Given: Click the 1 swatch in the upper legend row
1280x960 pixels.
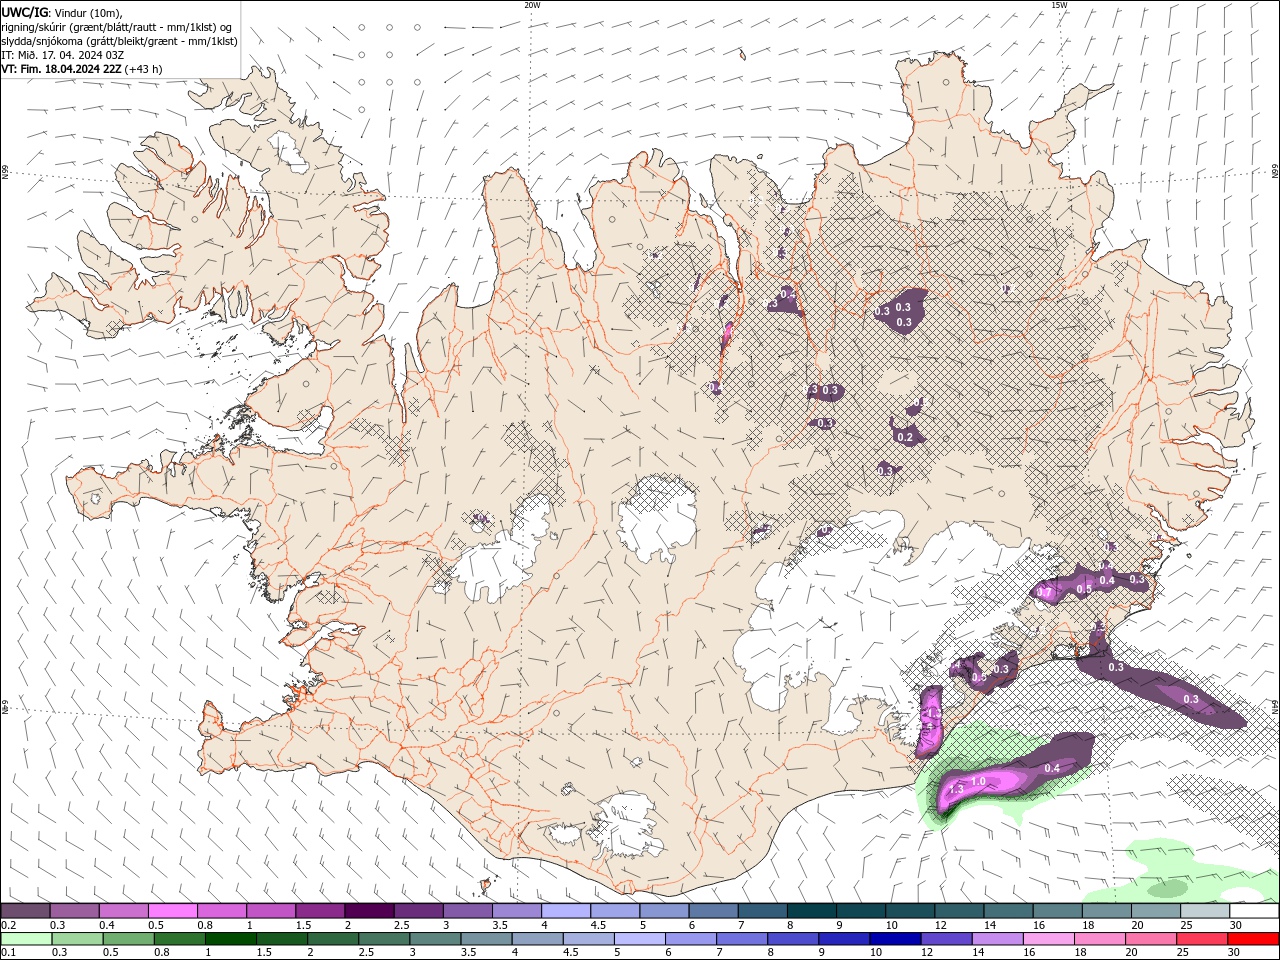Looking at the screenshot, I should point(271,911).
